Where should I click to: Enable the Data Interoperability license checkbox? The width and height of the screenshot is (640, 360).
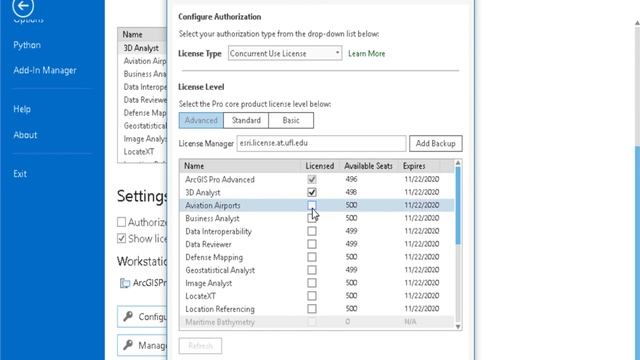(312, 231)
